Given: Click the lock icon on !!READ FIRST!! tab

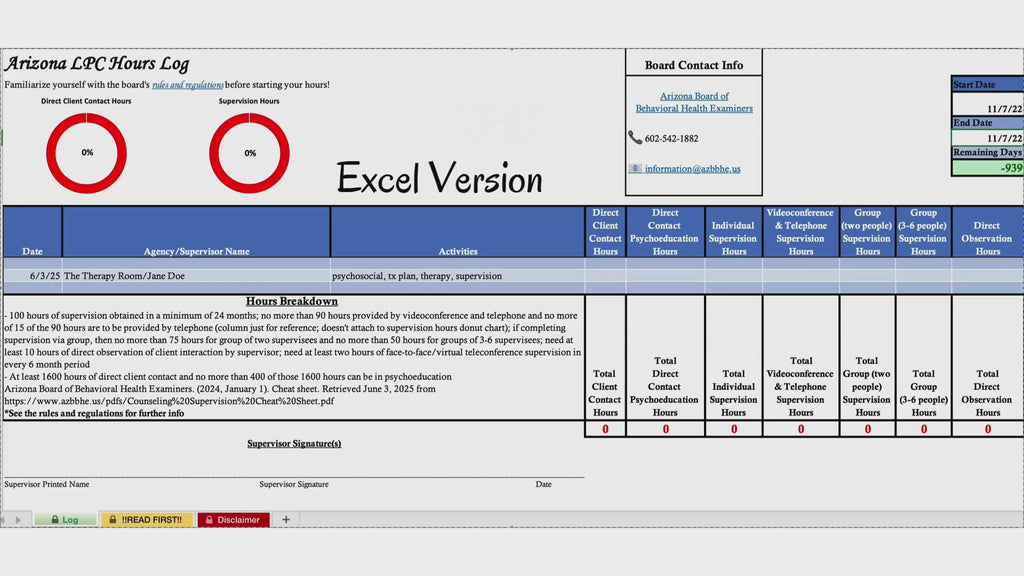Looking at the screenshot, I should click(x=112, y=520).
